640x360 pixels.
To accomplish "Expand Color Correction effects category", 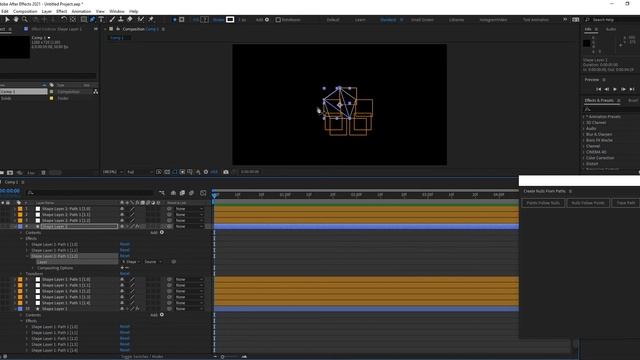I will point(584,158).
